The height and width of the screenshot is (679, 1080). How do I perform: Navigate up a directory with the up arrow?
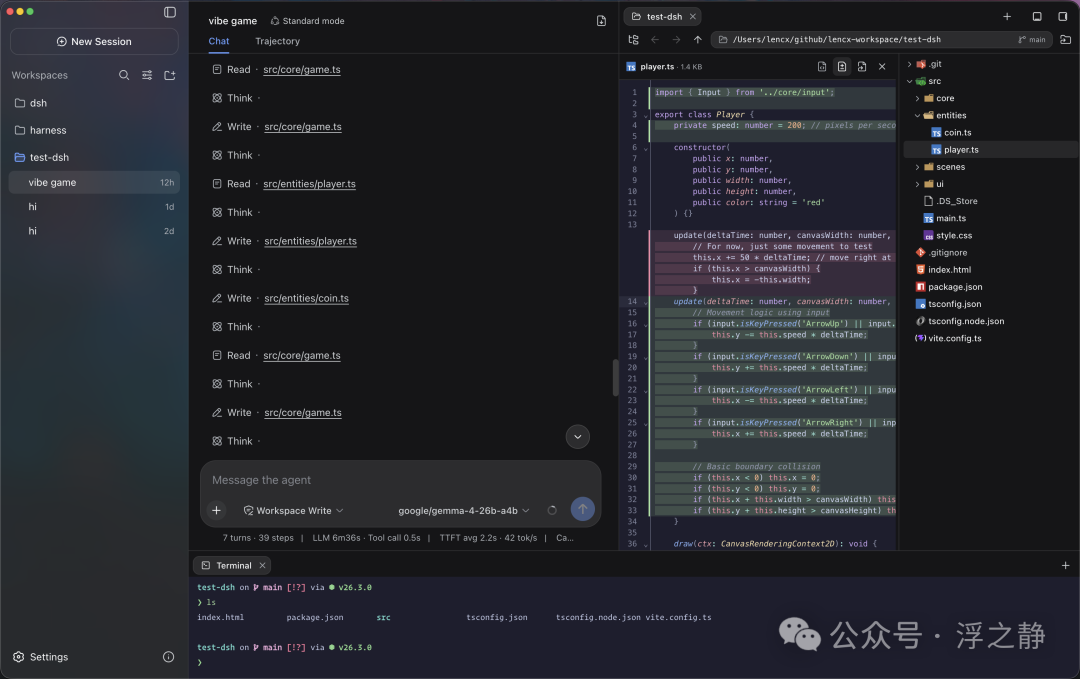point(697,40)
